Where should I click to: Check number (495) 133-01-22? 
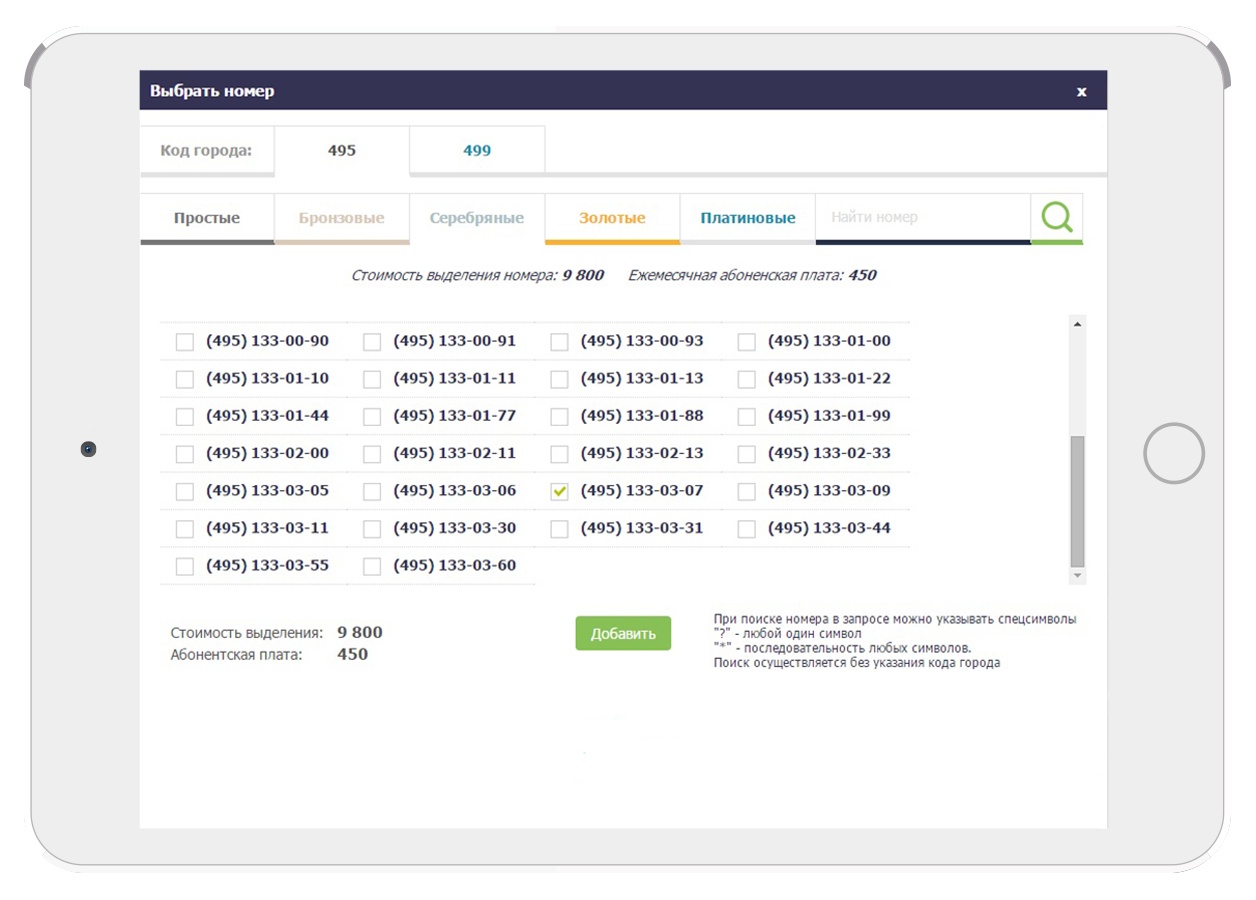tap(746, 379)
